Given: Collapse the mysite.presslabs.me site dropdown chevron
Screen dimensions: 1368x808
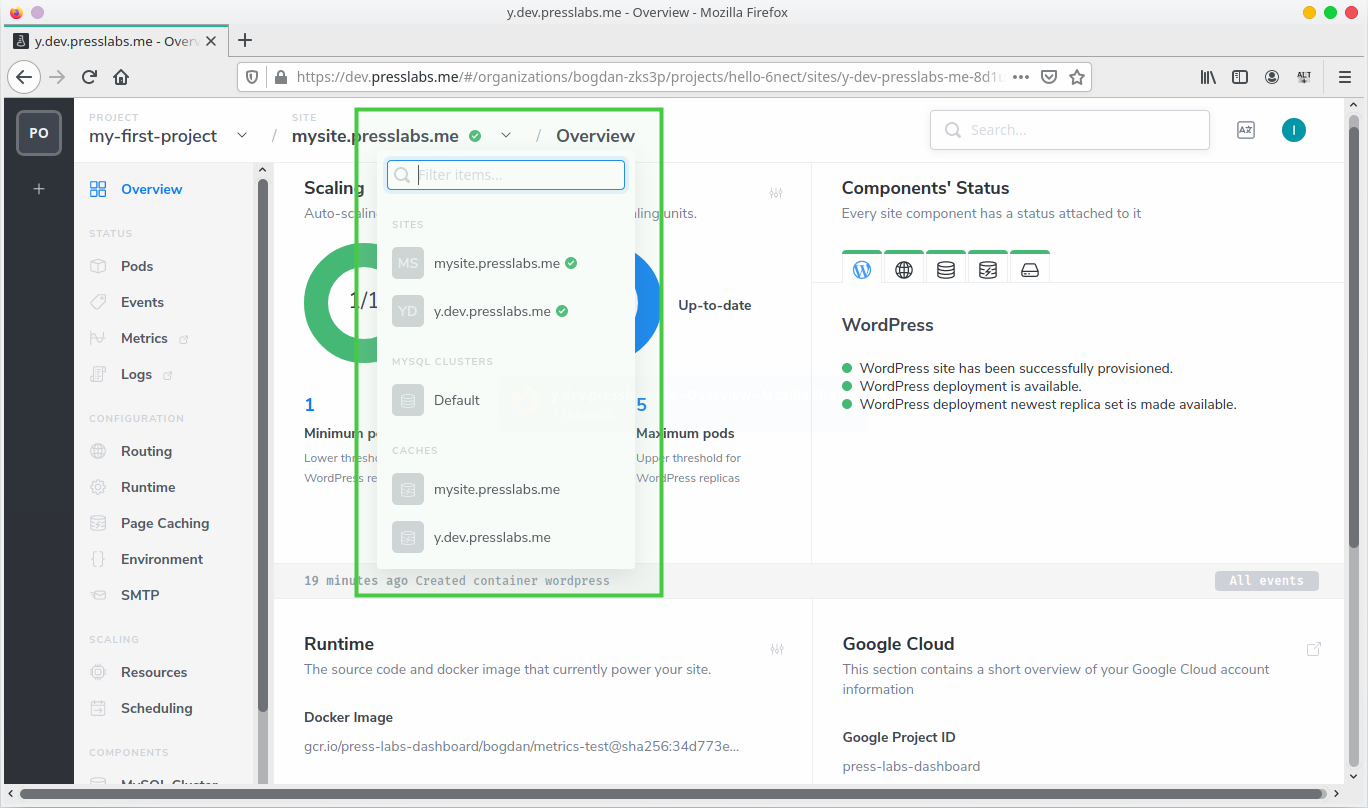Looking at the screenshot, I should click(x=506, y=135).
